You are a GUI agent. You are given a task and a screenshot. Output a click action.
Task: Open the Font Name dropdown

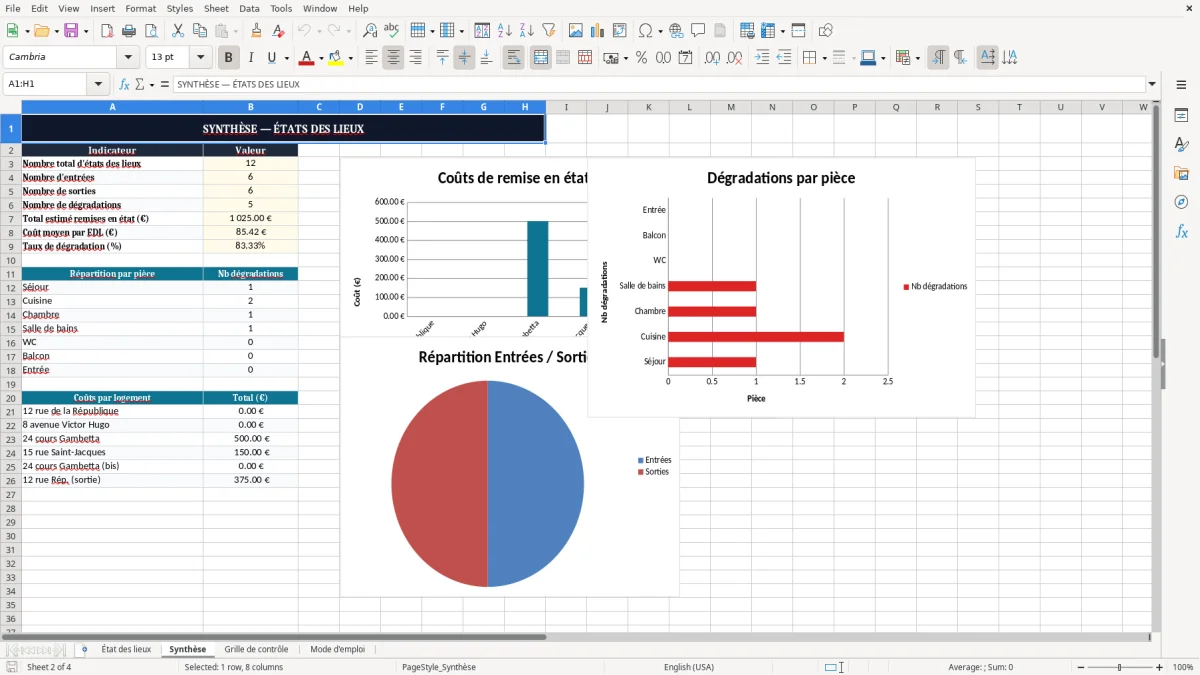(x=128, y=57)
